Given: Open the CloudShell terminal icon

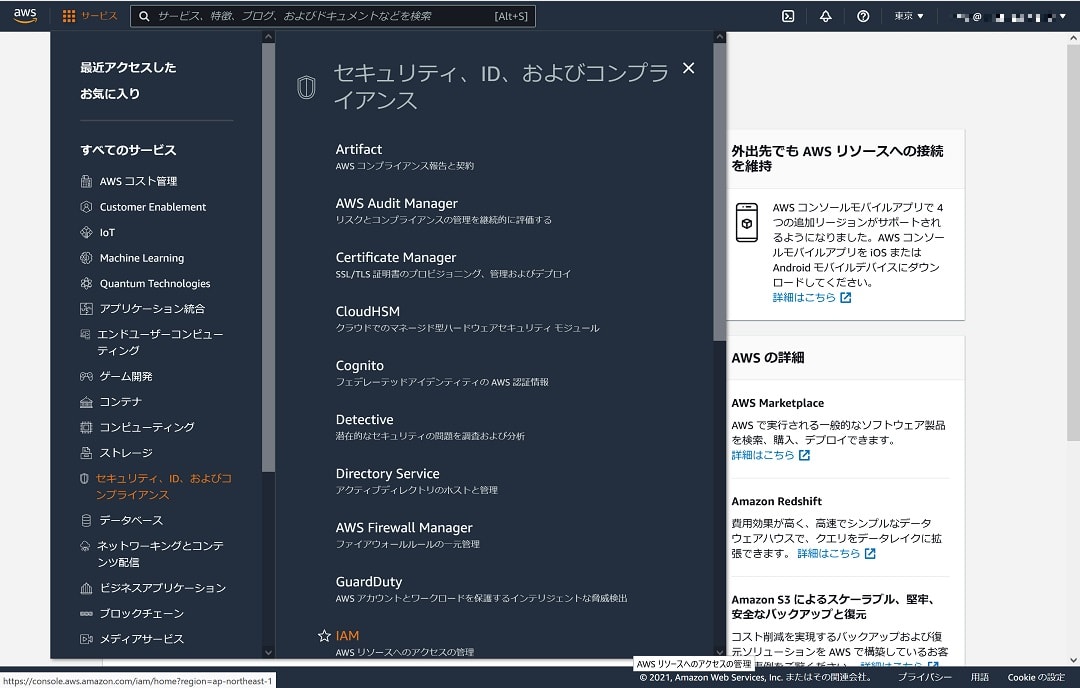Looking at the screenshot, I should click(788, 16).
